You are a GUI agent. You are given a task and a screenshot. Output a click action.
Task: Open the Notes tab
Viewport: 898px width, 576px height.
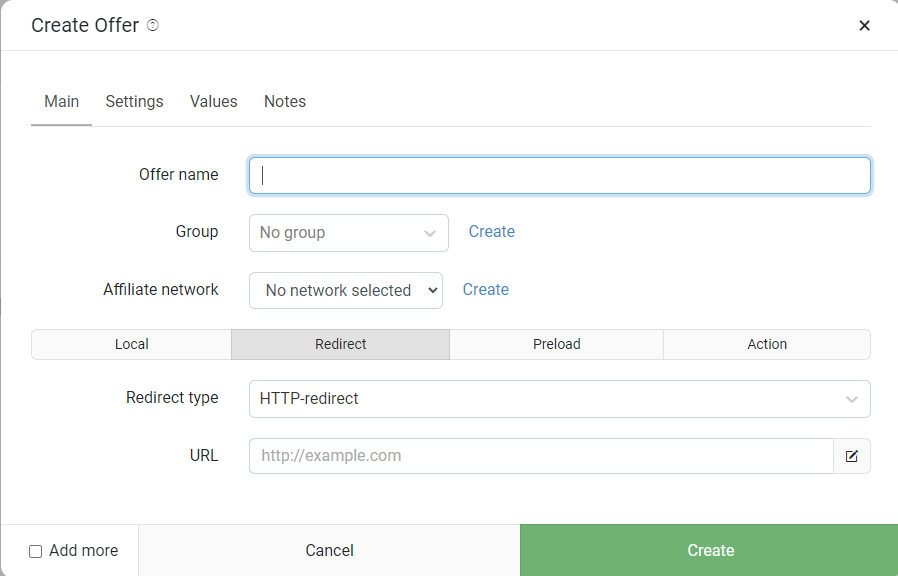click(x=285, y=102)
